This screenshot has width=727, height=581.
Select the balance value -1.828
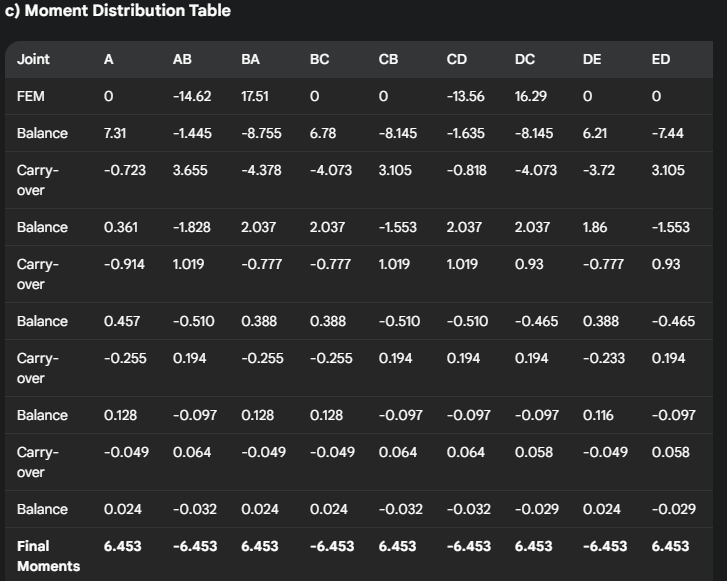[192, 227]
